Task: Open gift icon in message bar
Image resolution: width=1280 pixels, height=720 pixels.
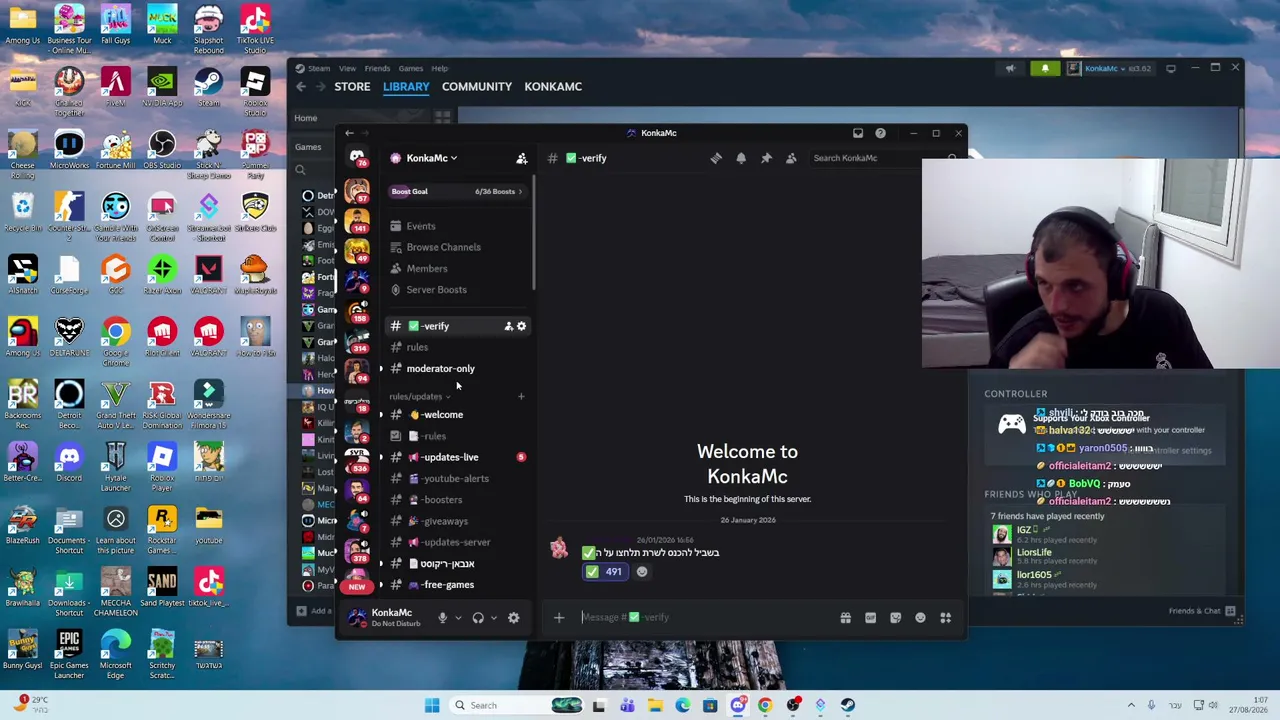Action: click(845, 618)
